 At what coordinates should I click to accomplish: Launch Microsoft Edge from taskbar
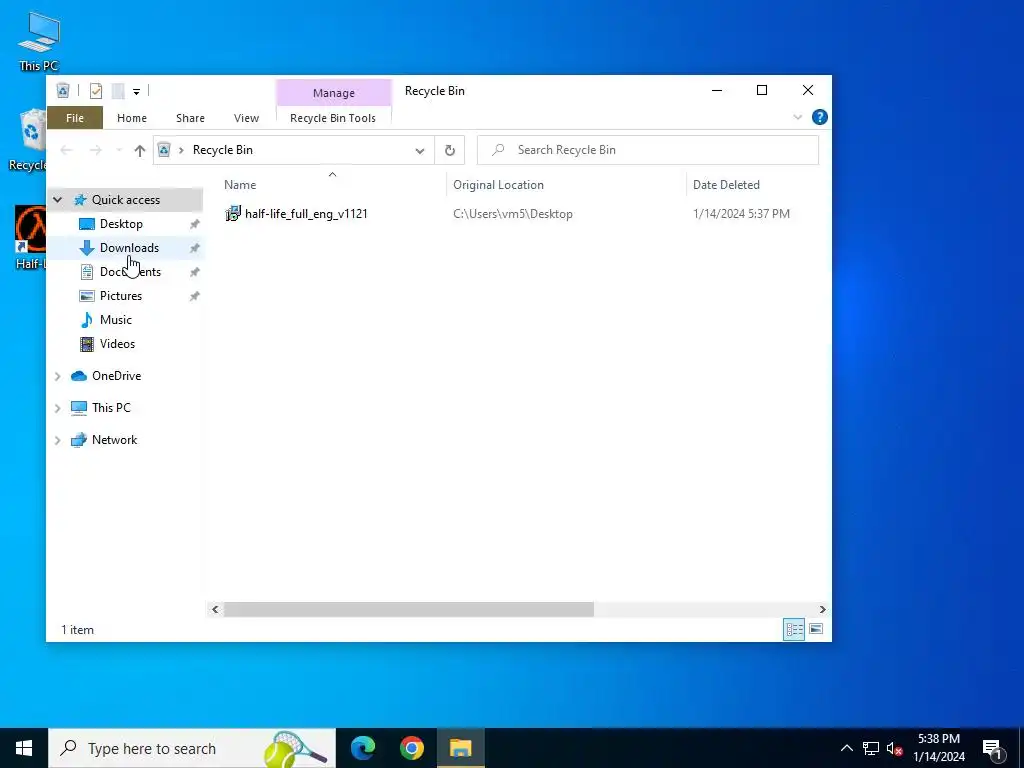point(363,748)
